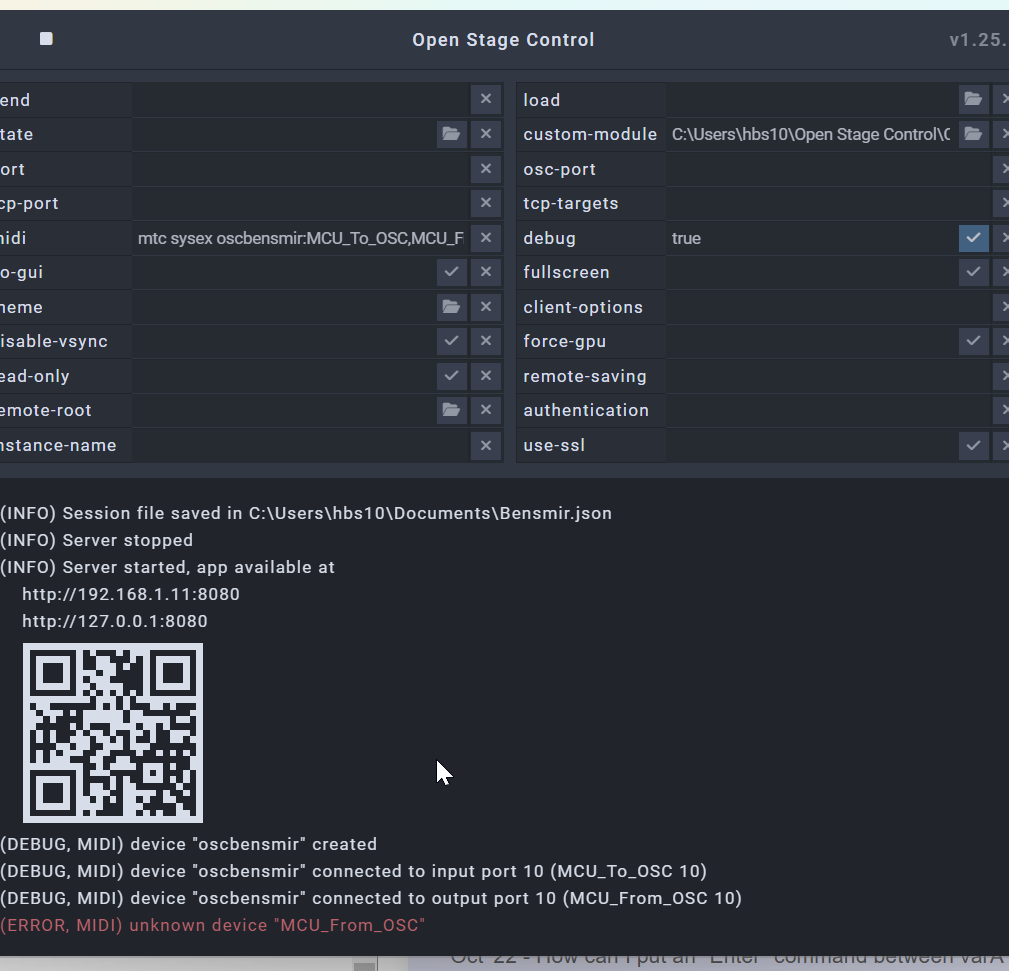Click the 'Server started, app available at' line
1009x971 pixels.
(x=167, y=567)
